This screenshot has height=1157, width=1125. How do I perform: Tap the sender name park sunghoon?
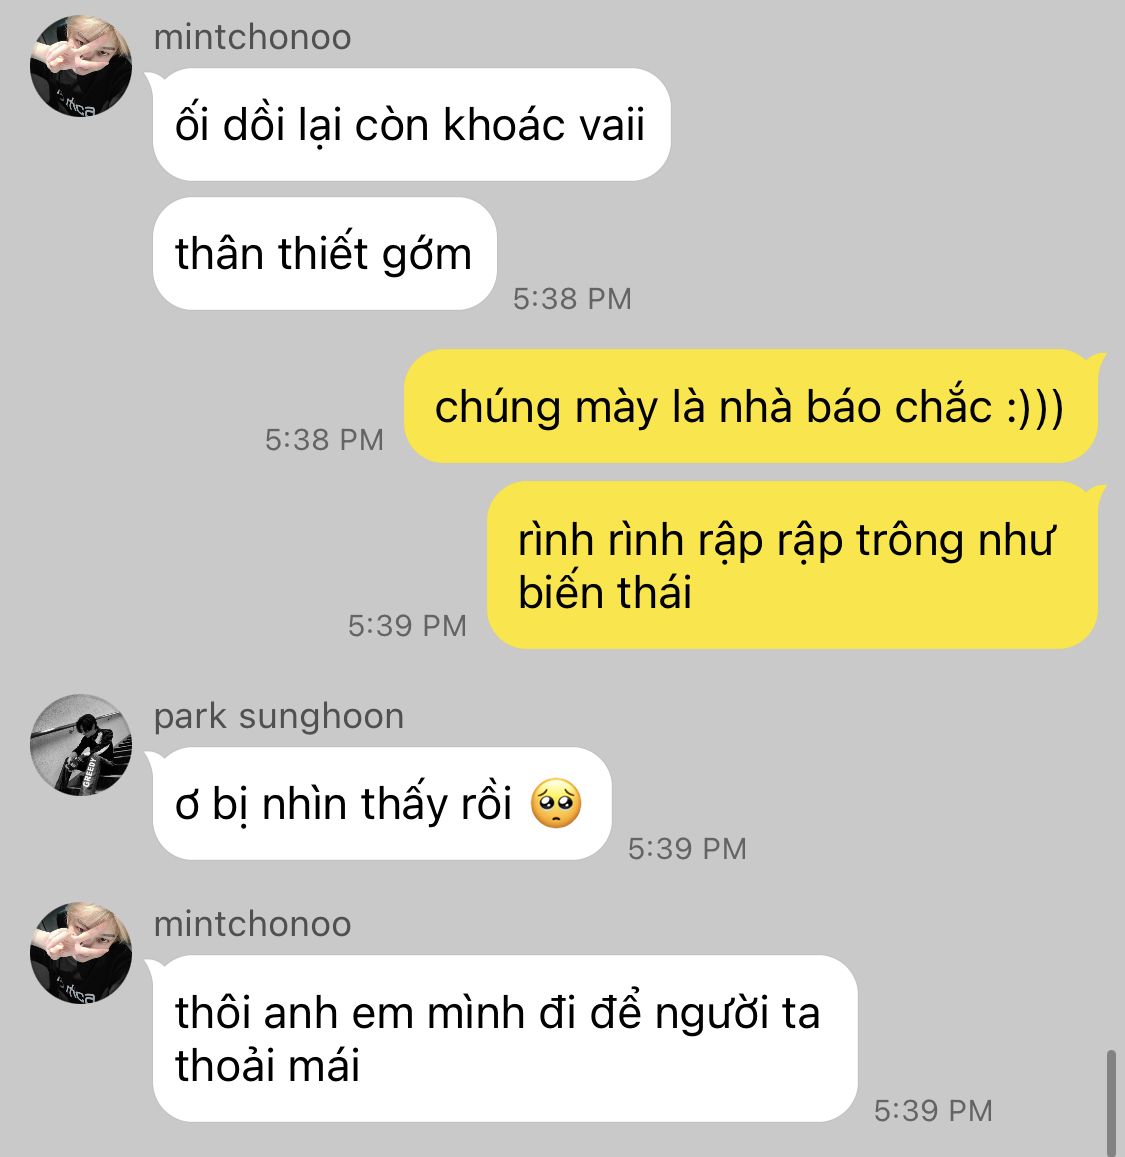[x=279, y=716]
